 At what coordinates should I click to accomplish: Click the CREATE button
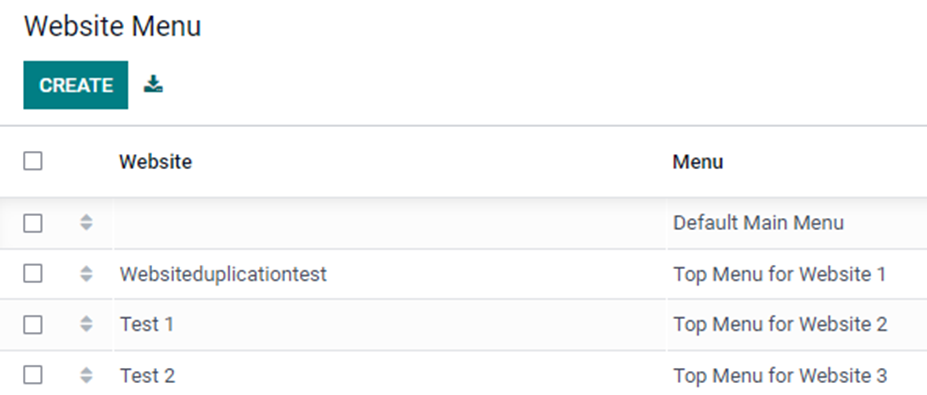tap(76, 85)
